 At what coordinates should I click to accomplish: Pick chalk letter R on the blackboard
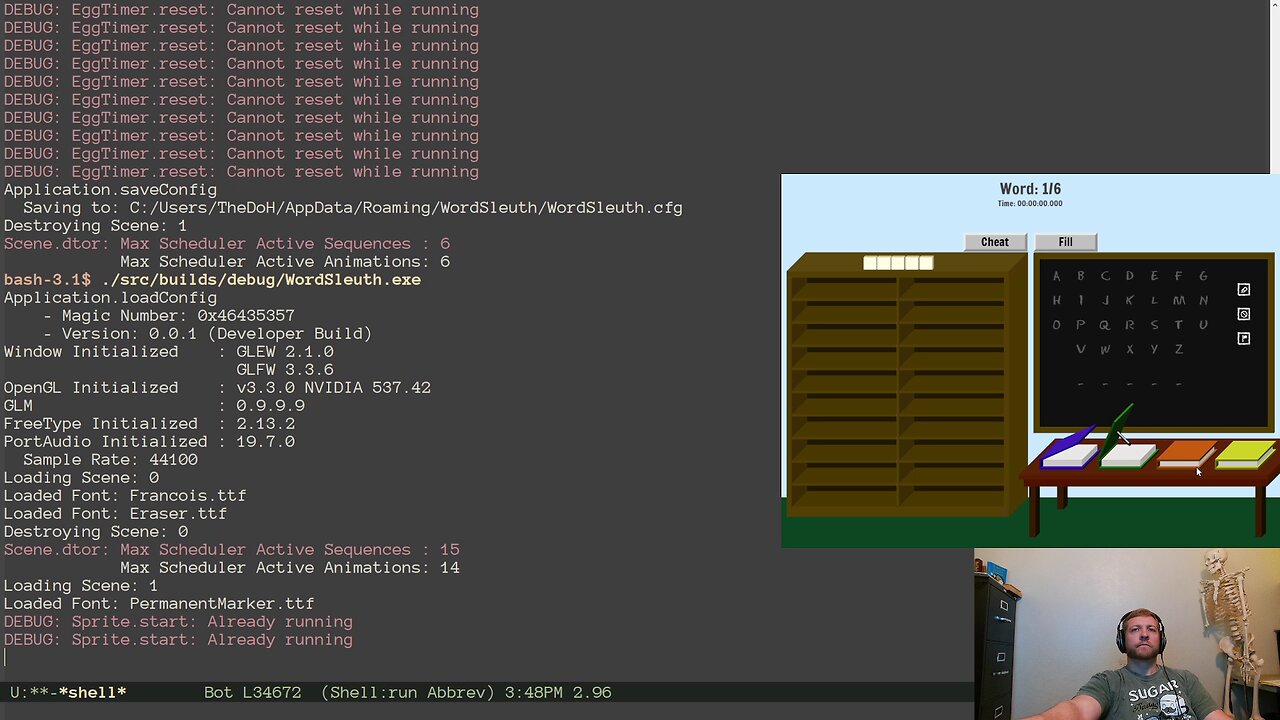click(x=1130, y=325)
